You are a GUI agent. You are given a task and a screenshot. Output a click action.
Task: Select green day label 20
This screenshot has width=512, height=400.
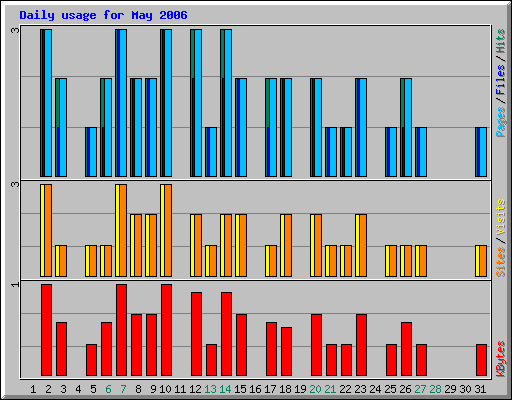315,389
